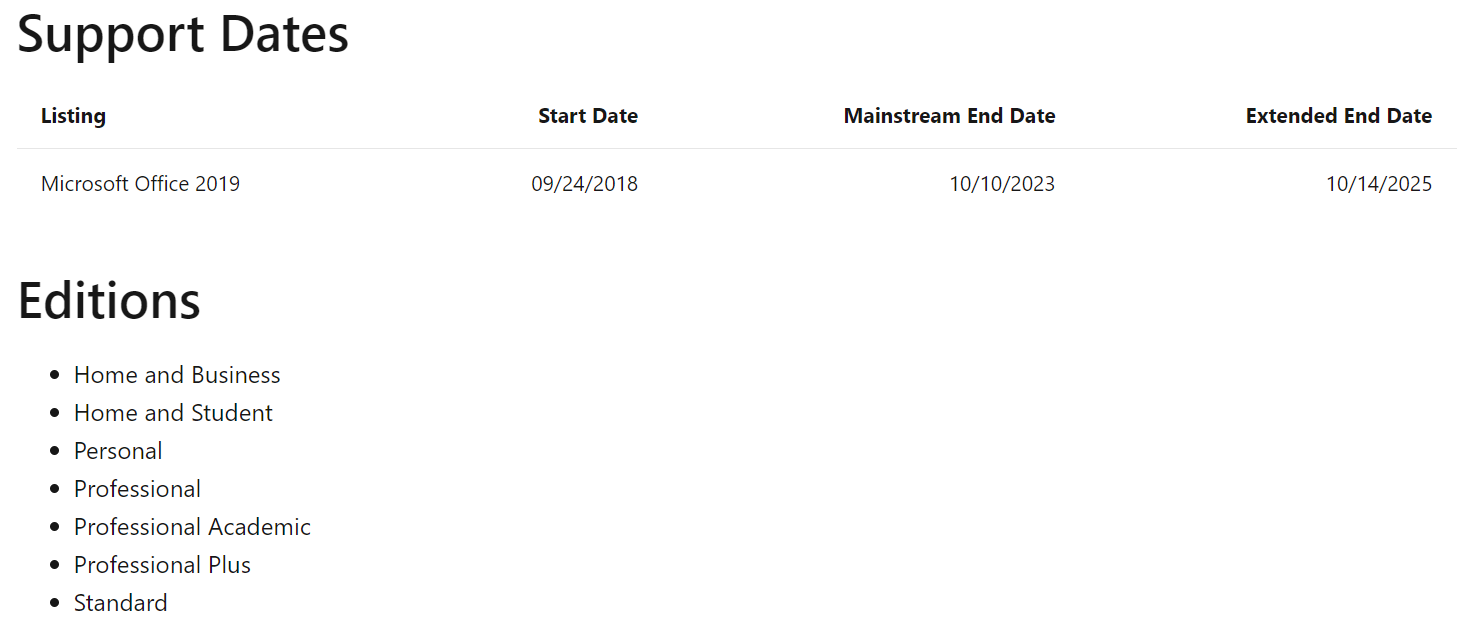Click the bullet before Standard
Screen dimensions: 1468x638
tap(55, 604)
